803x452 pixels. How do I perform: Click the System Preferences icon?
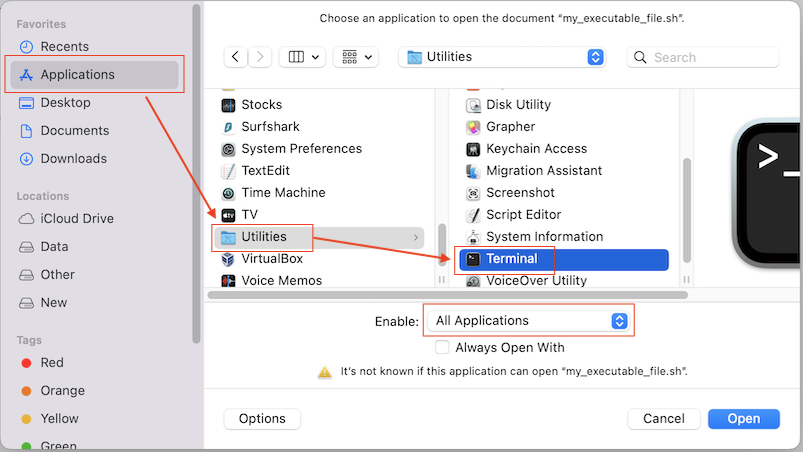click(x=228, y=149)
